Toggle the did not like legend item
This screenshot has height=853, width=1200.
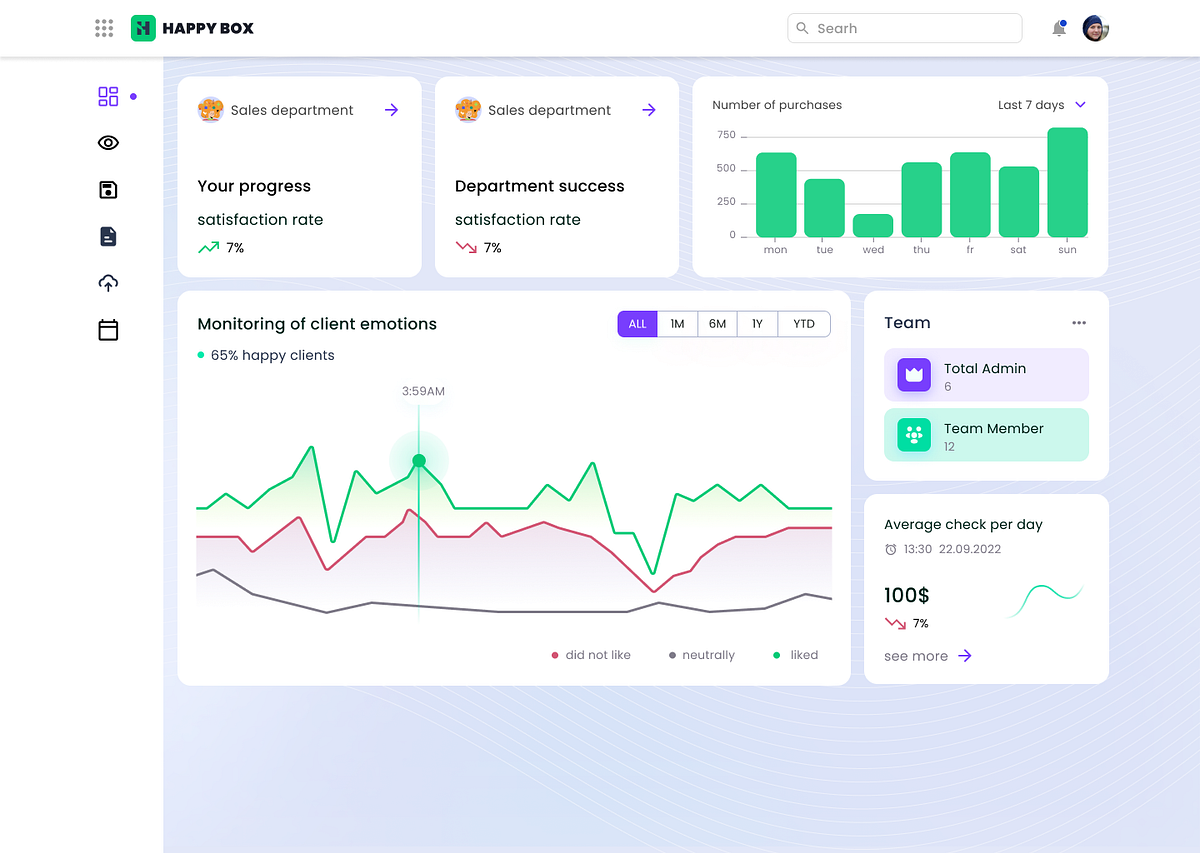(590, 654)
